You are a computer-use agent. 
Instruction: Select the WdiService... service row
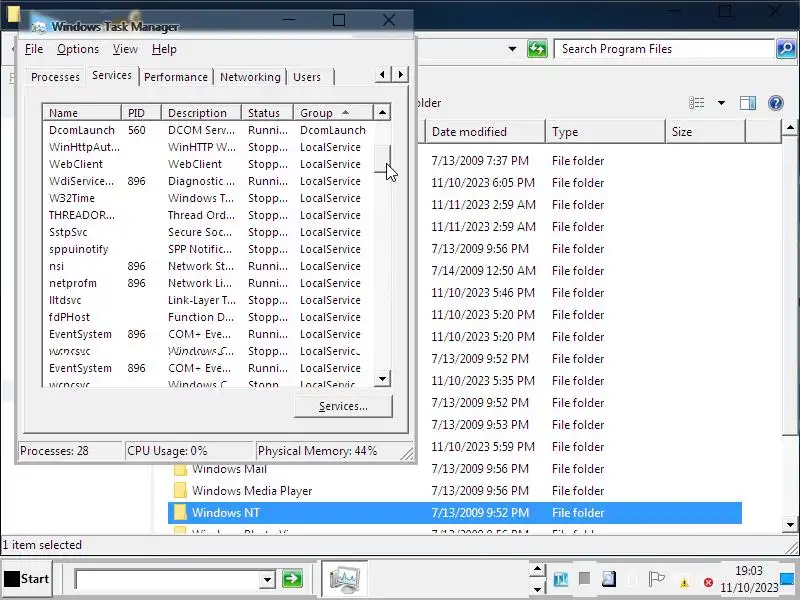[208, 181]
